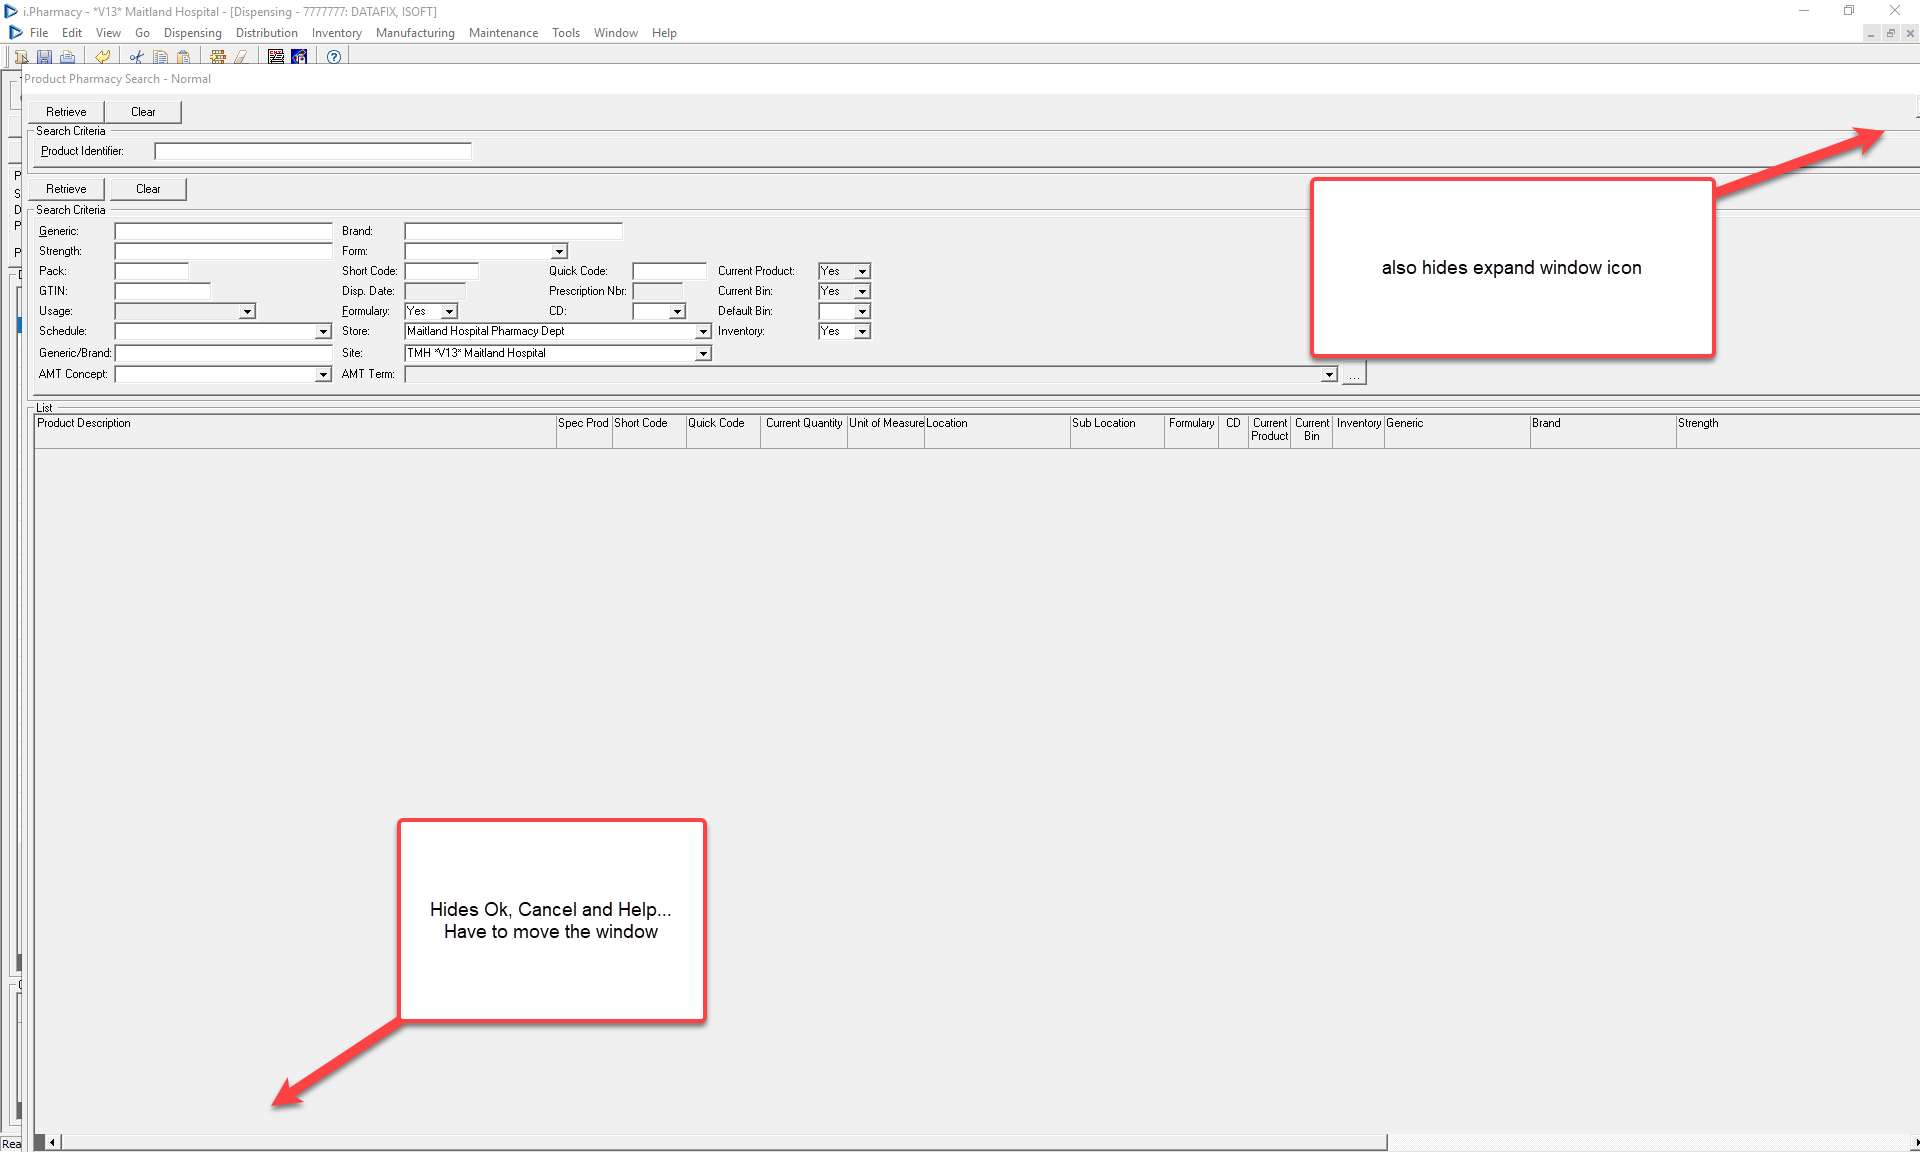The image size is (1920, 1152).
Task: Open the Distribution menu
Action: pos(267,33)
